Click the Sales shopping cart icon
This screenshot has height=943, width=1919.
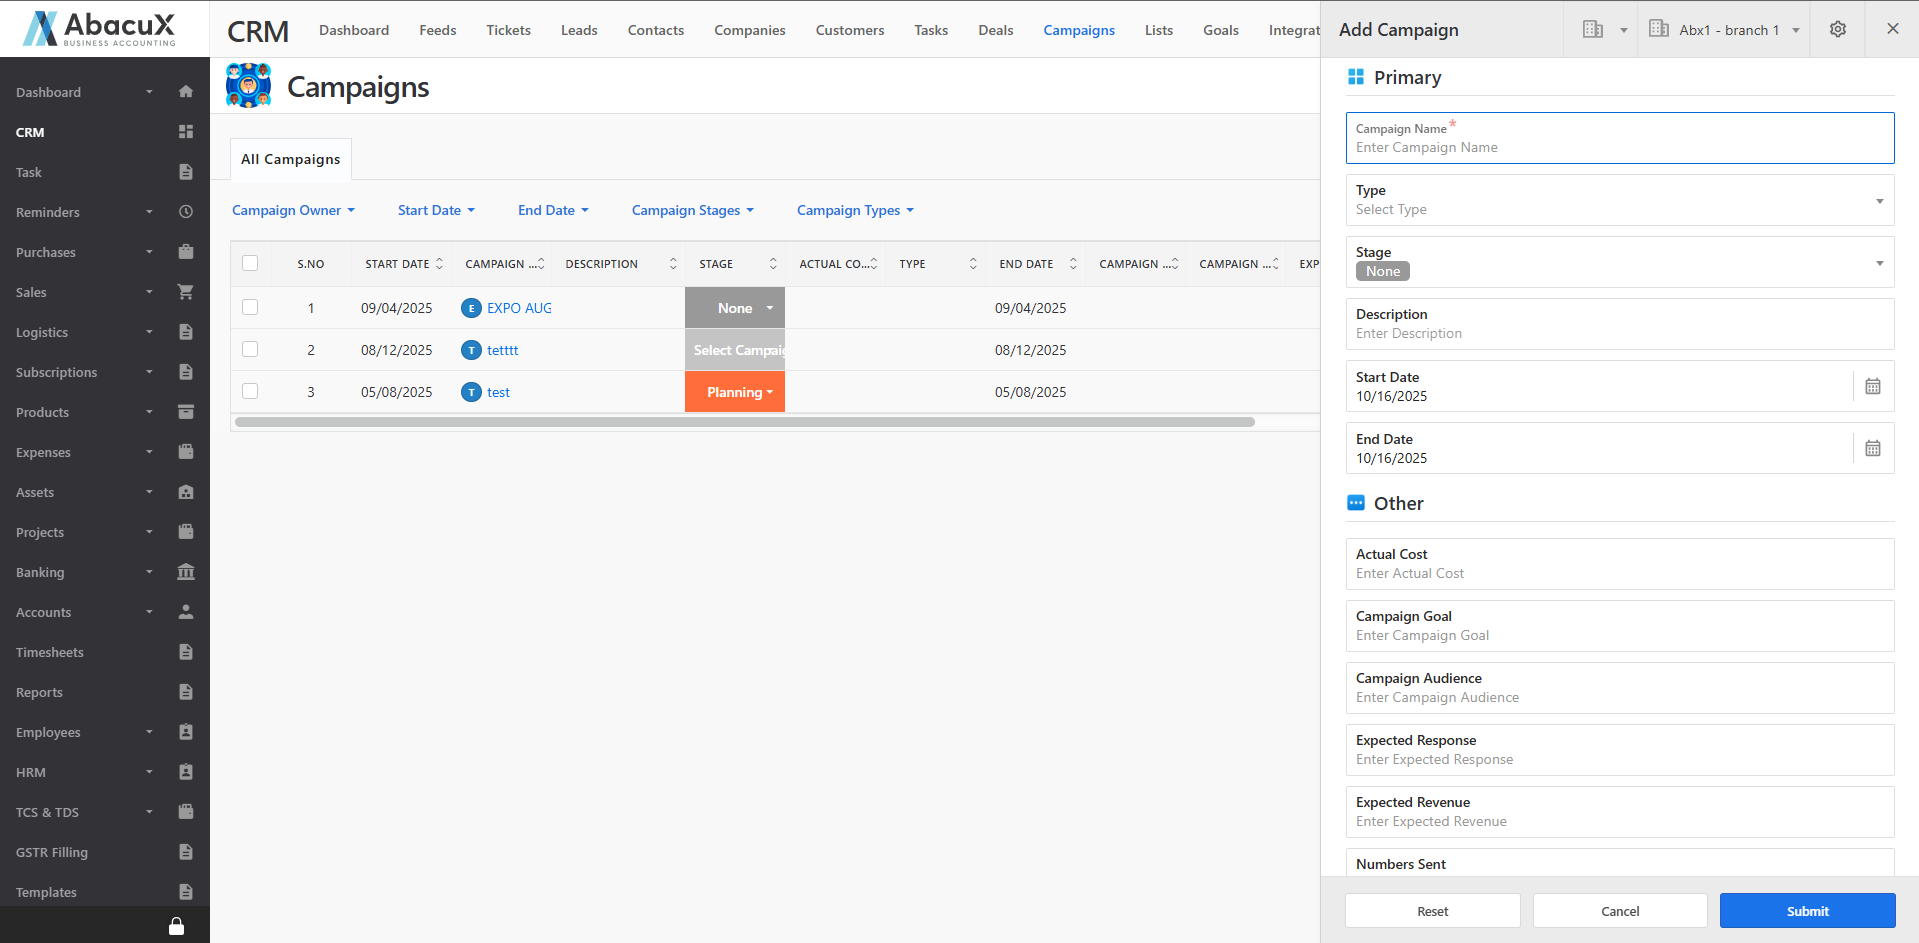pos(185,292)
